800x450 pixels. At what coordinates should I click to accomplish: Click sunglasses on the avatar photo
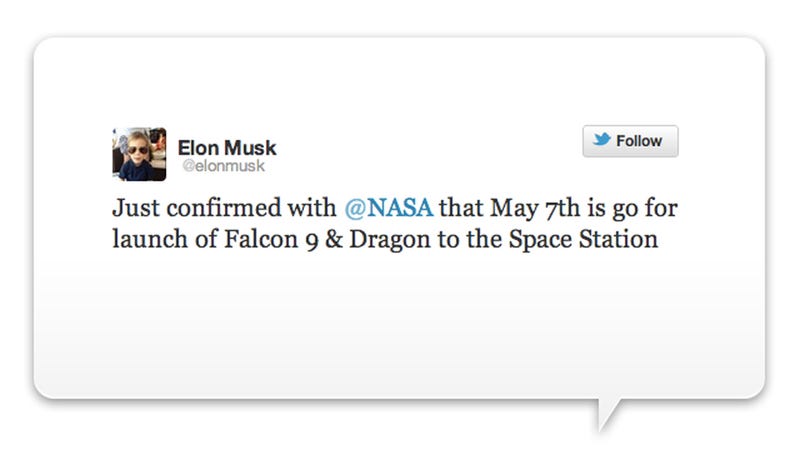tap(137, 150)
